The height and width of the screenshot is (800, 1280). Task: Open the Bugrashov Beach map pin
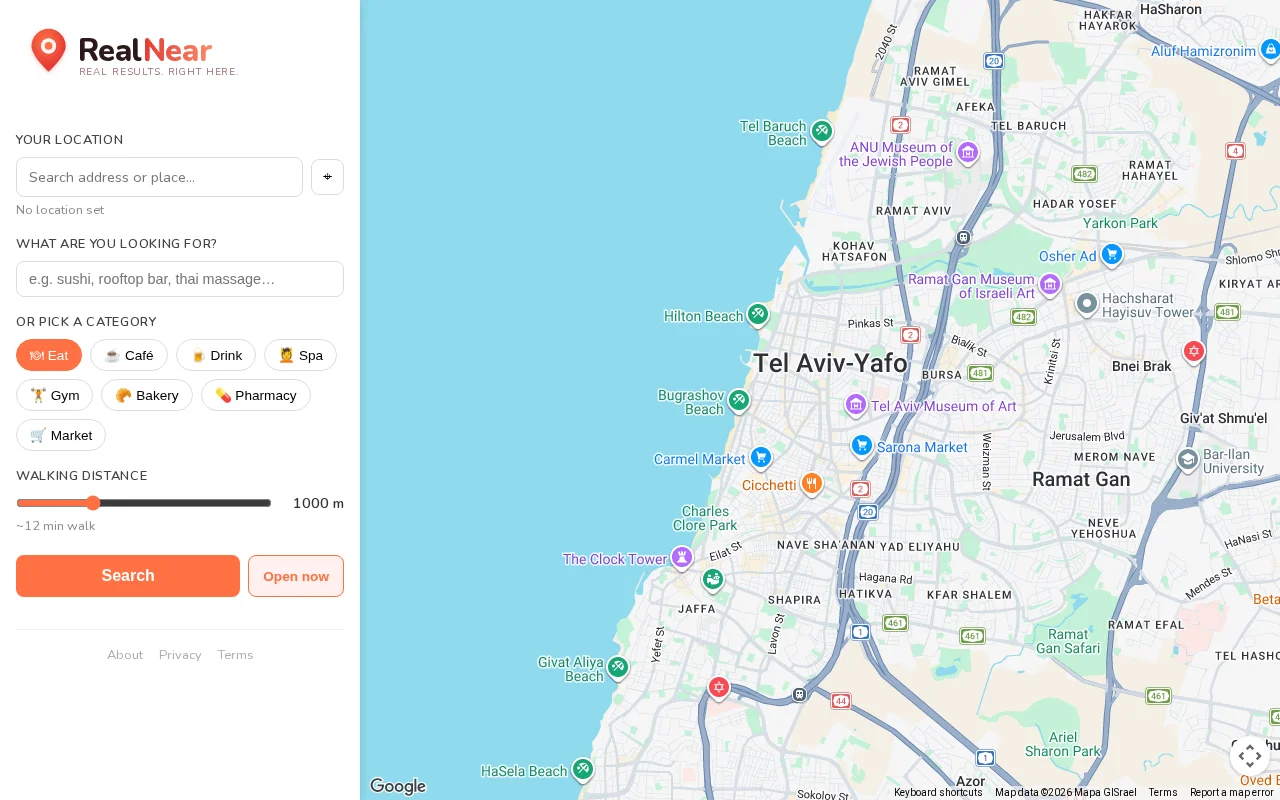pos(739,401)
